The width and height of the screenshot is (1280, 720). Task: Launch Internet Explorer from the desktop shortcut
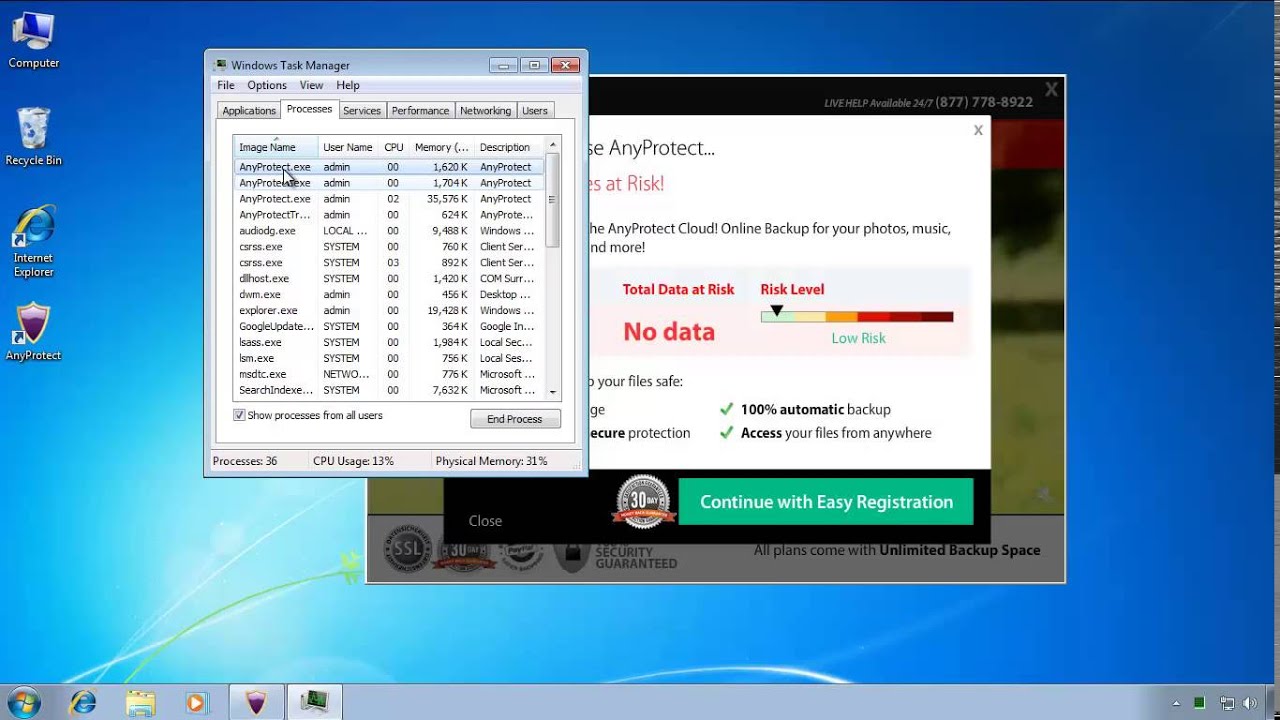(x=33, y=242)
